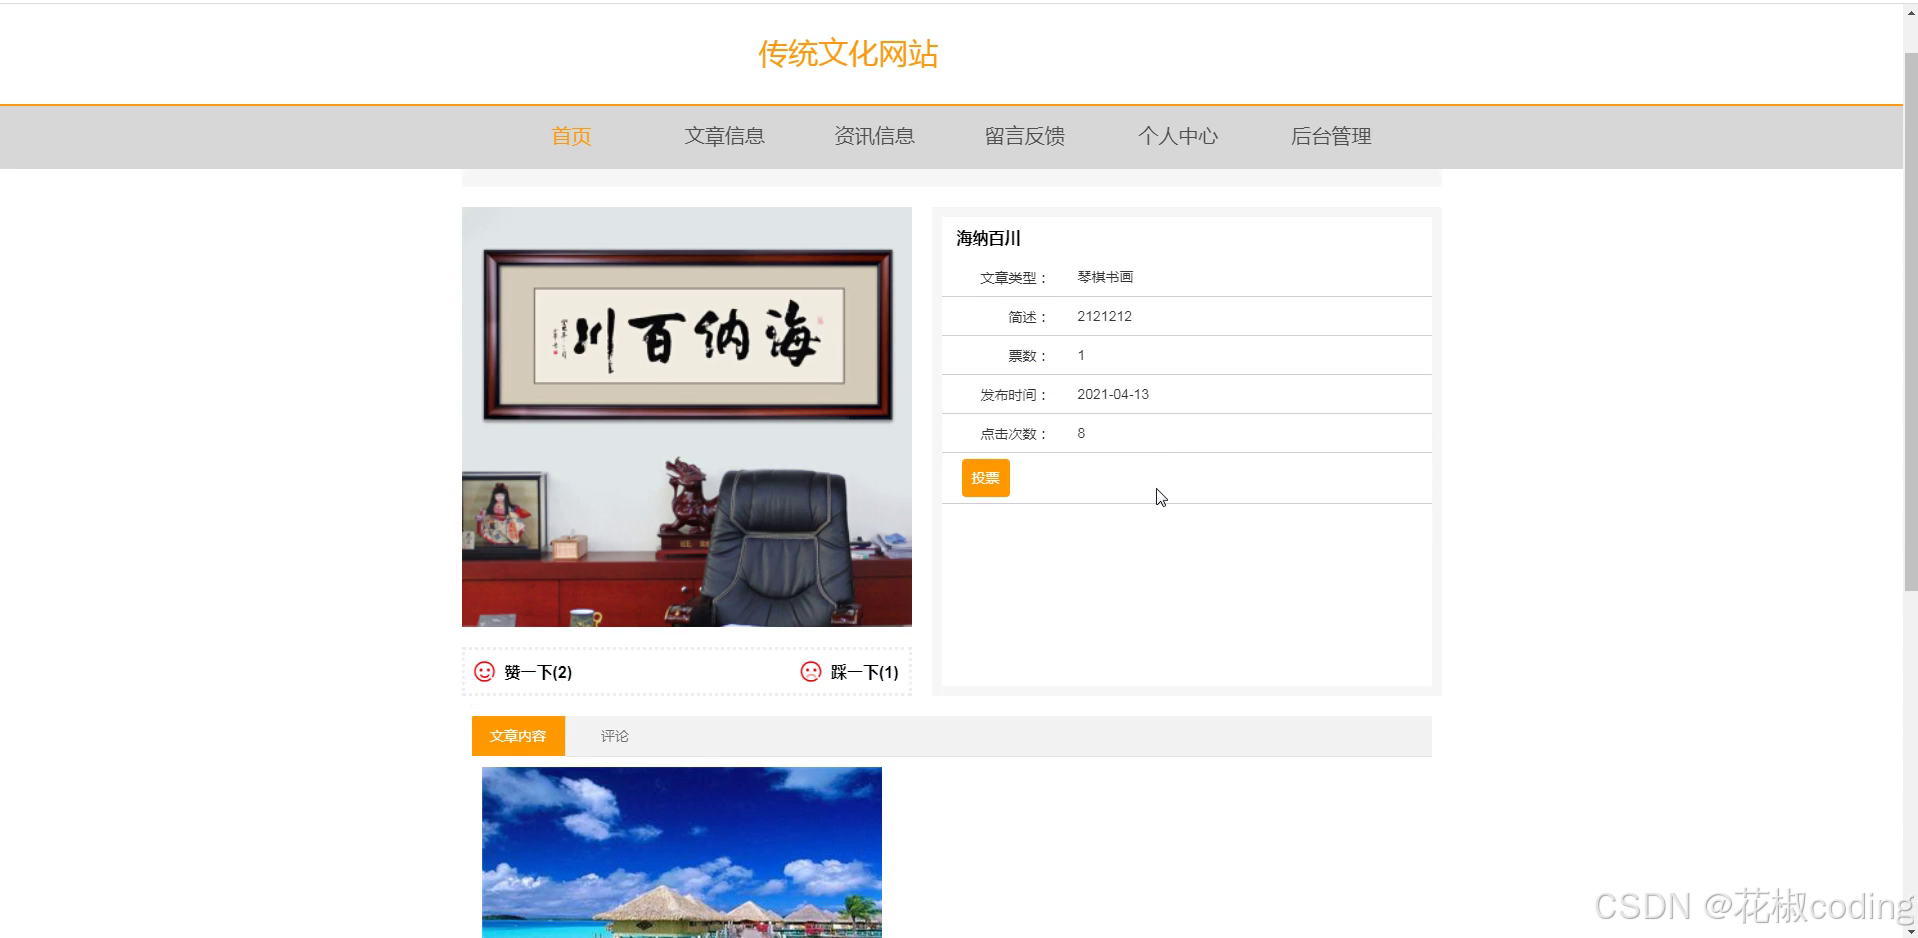Click the article title 海纳百川
This screenshot has width=1918, height=938.
[x=987, y=238]
